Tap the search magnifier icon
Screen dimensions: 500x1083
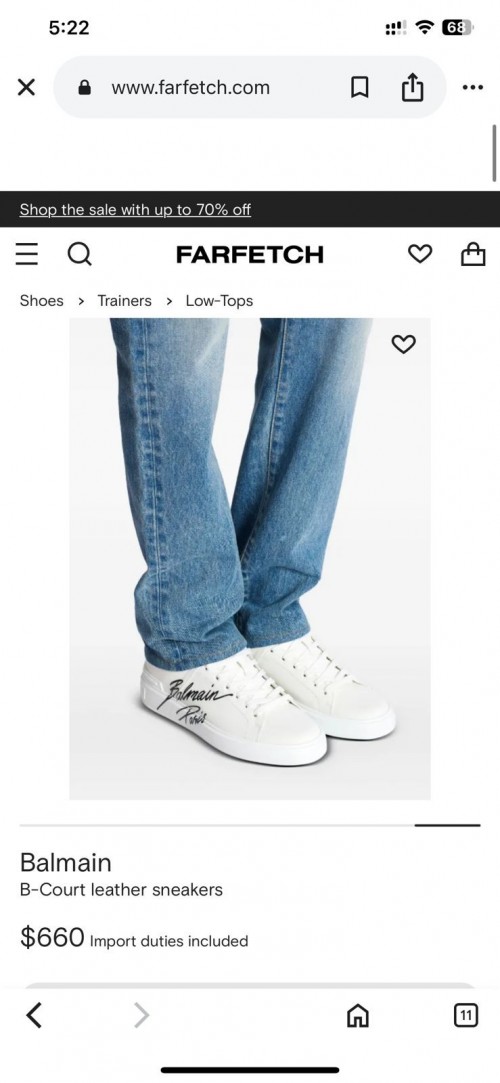pos(79,254)
